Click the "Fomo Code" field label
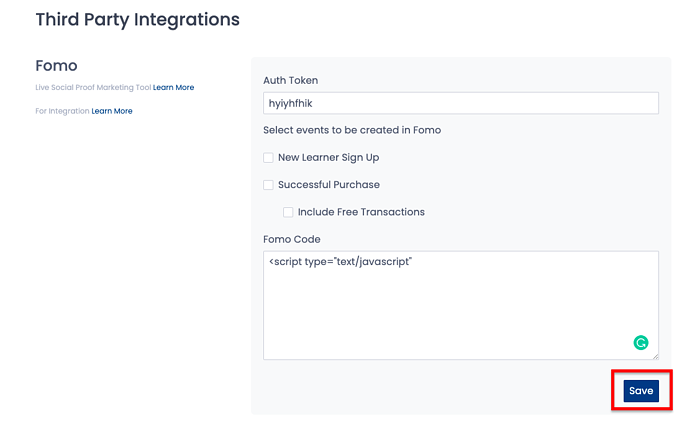 291,239
